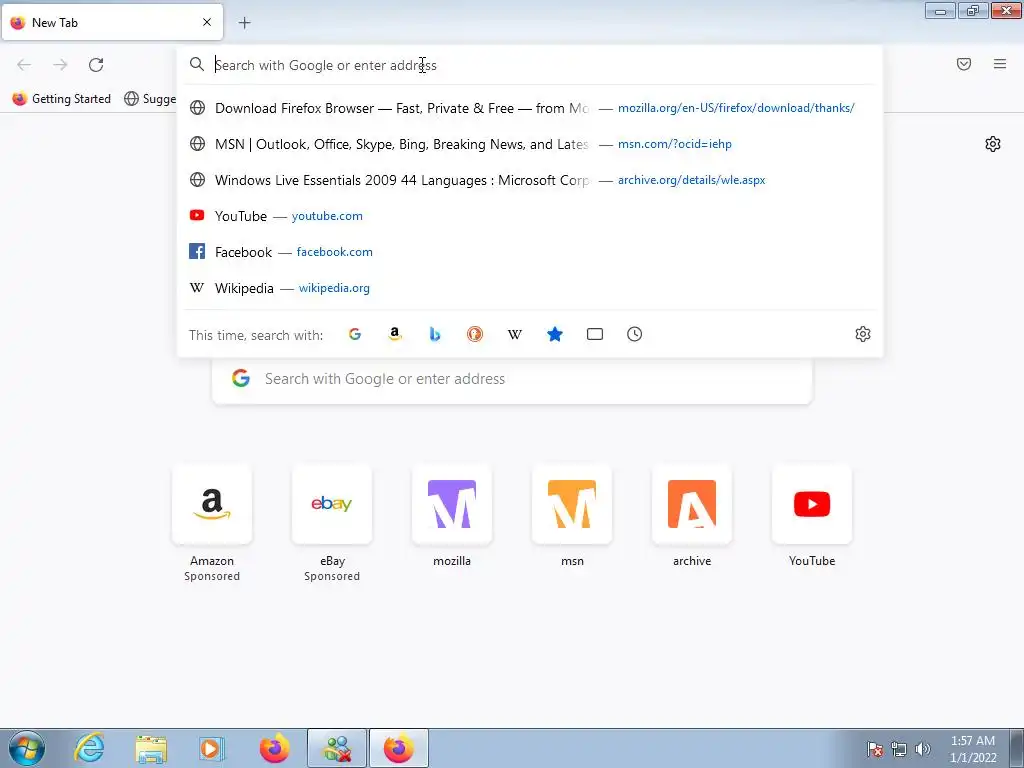Switch to Windows Live Messenger taskbar item
The image size is (1024, 768).
coord(337,748)
